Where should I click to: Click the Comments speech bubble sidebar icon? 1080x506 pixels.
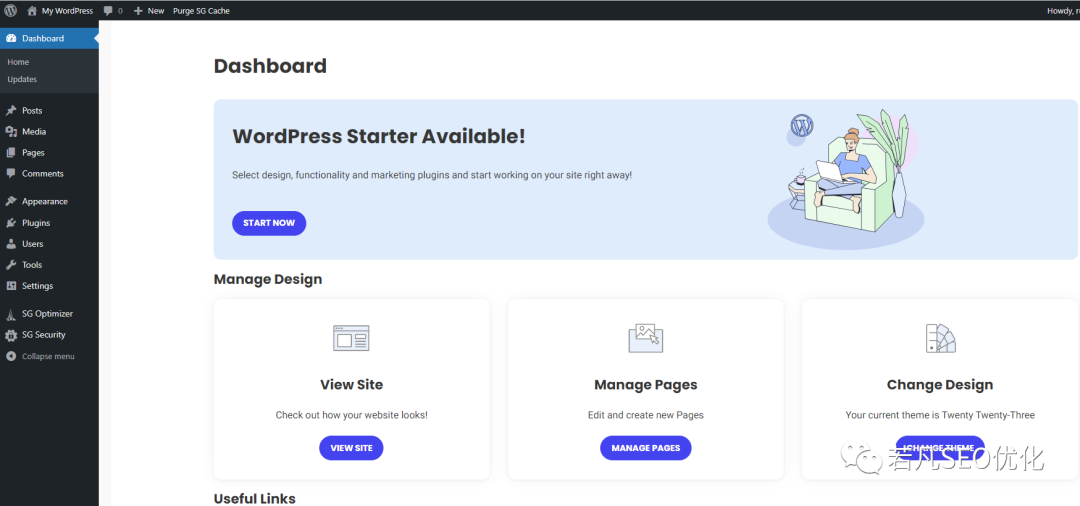(11, 173)
